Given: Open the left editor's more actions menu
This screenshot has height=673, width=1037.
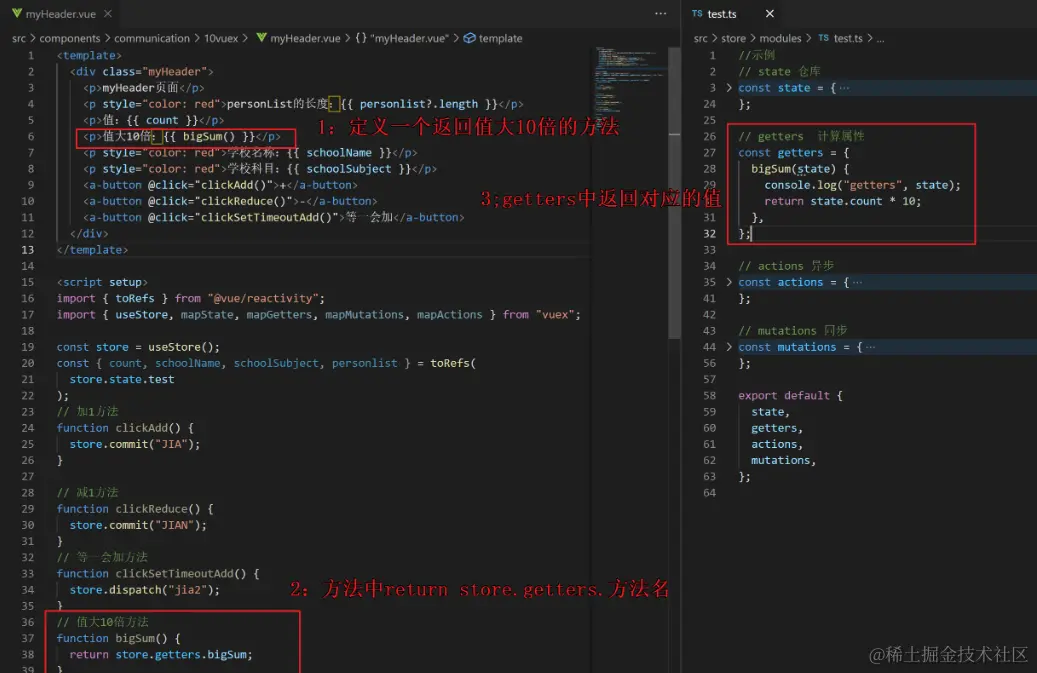Looking at the screenshot, I should (x=660, y=13).
